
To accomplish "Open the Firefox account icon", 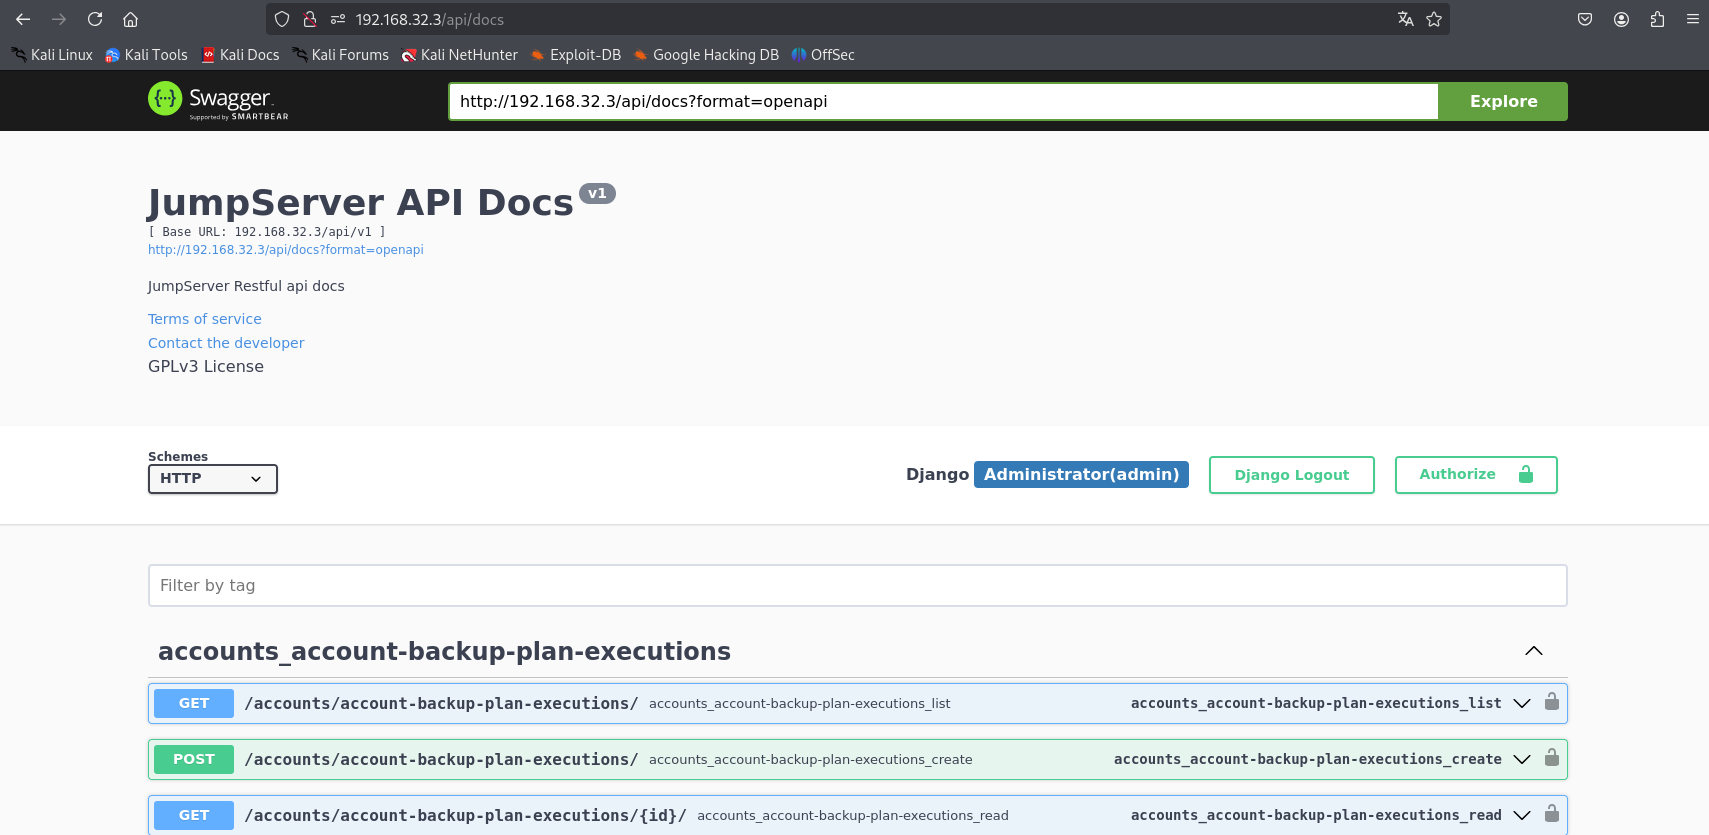I will tap(1622, 19).
